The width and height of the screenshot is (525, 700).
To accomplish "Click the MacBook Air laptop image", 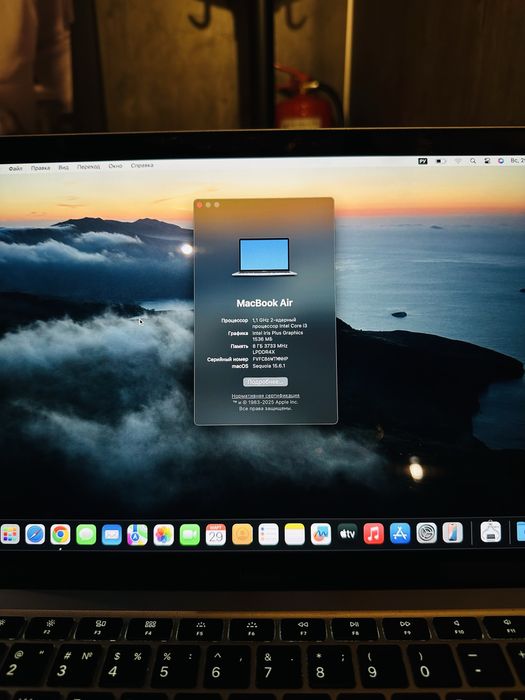I will pyautogui.click(x=264, y=257).
